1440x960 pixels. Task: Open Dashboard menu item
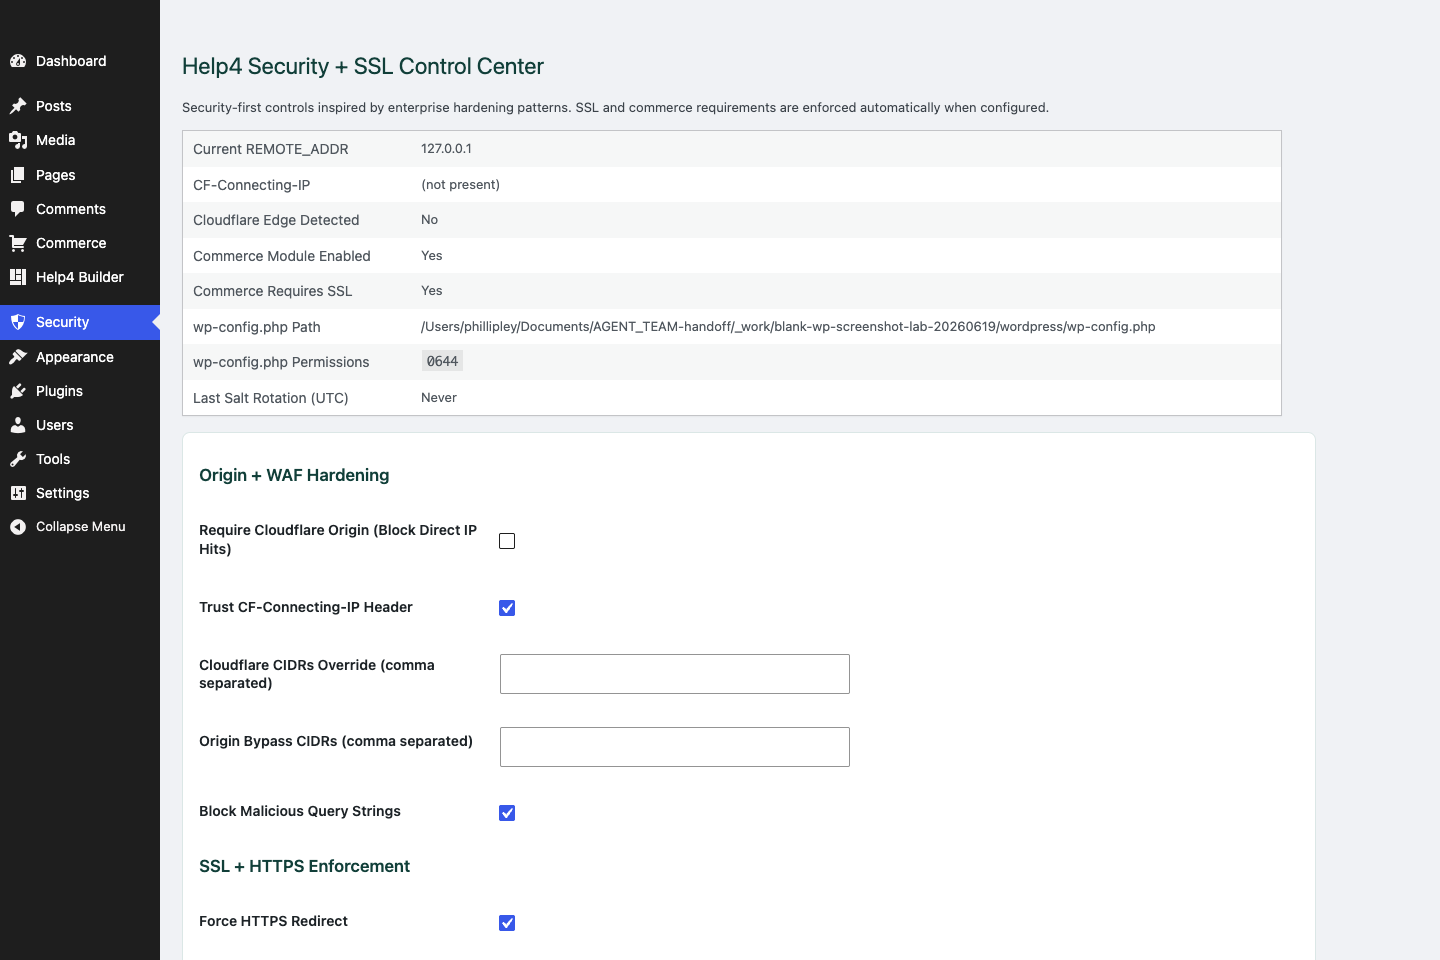[80, 61]
